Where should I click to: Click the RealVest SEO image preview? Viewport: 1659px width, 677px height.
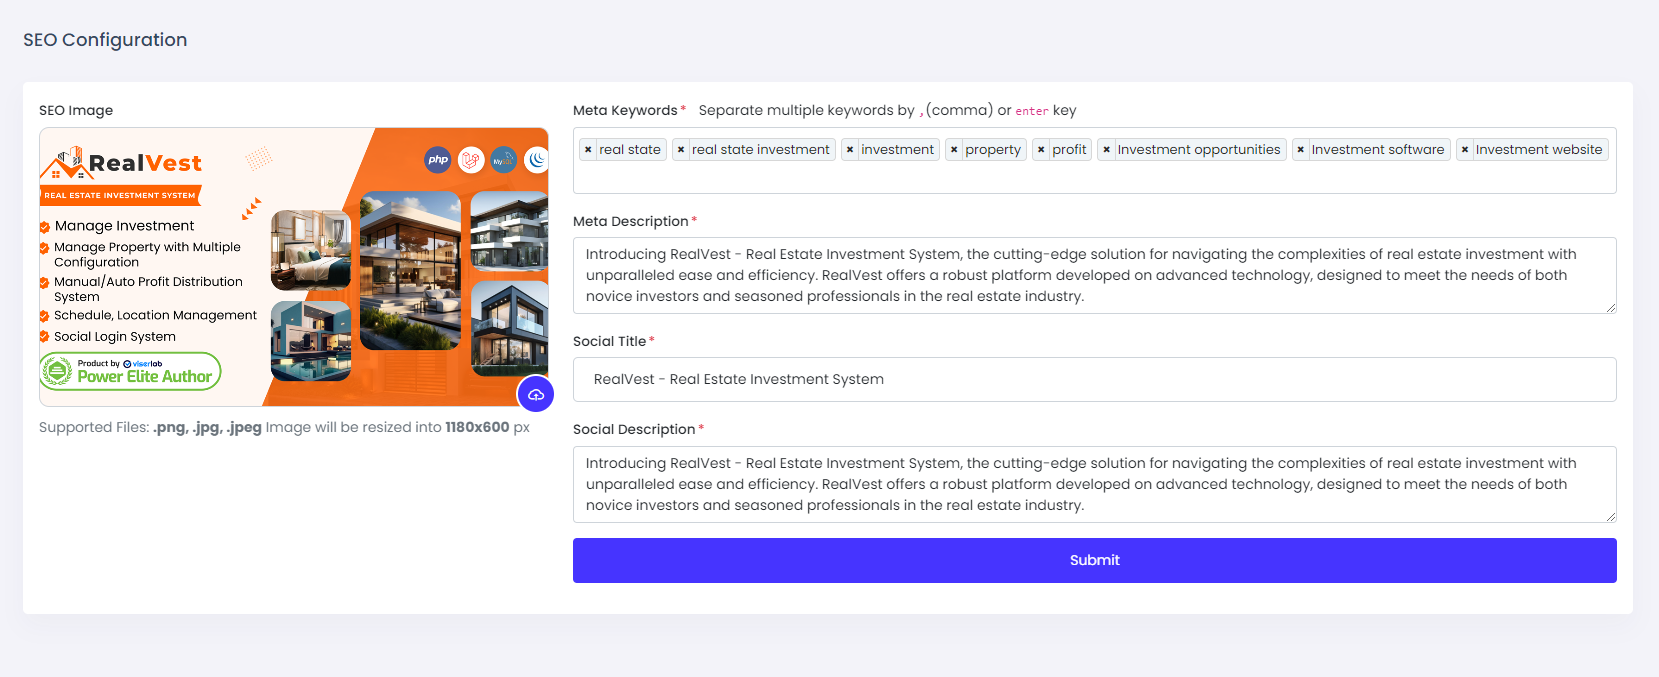(x=294, y=267)
